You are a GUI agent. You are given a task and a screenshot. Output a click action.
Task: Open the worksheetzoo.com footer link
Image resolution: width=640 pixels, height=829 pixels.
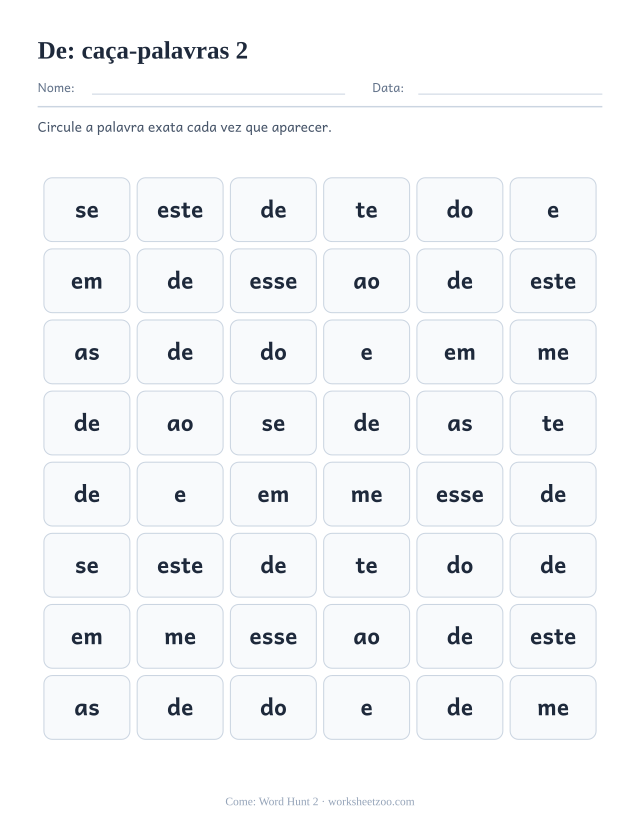coord(371,802)
